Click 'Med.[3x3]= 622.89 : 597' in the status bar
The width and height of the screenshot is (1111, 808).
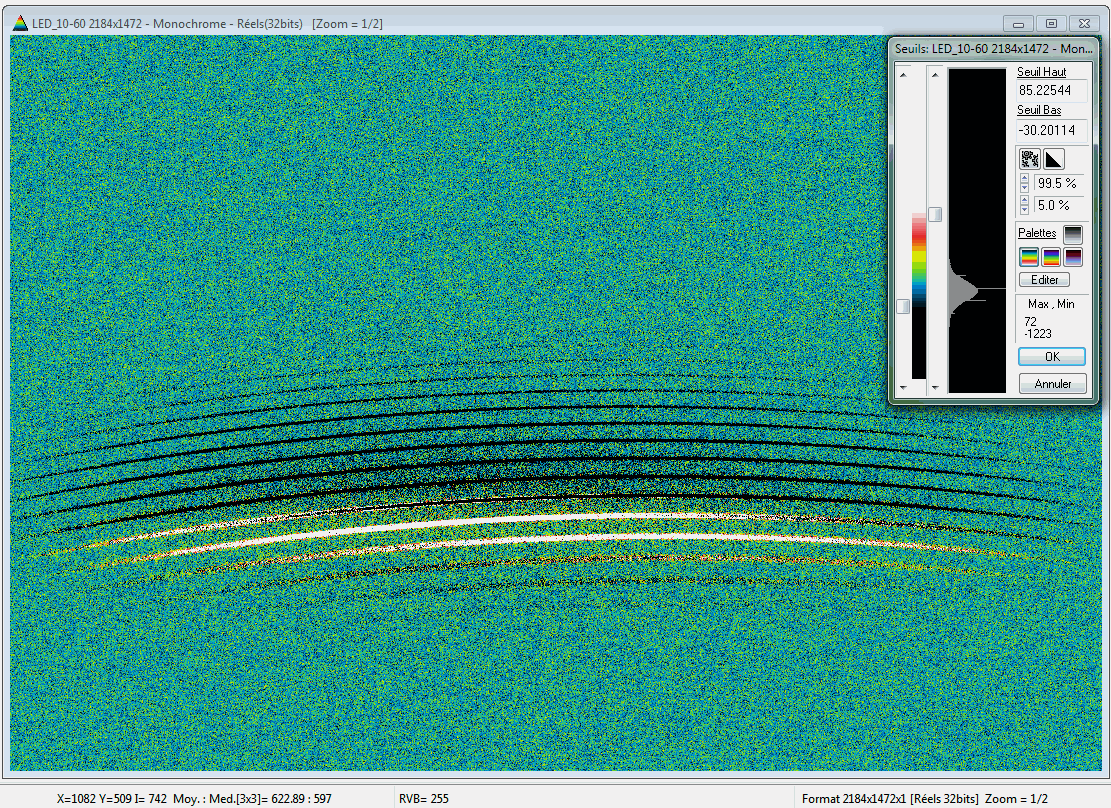(x=273, y=799)
